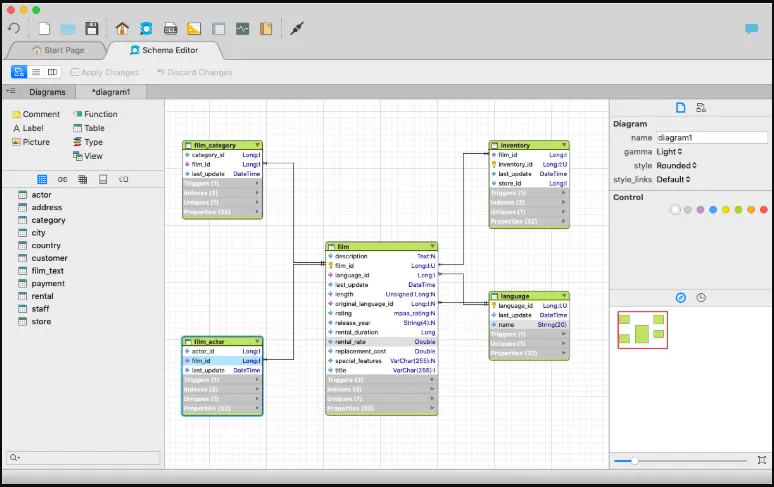Click the diagram name input field
The height and width of the screenshot is (487, 774).
[x=712, y=138]
